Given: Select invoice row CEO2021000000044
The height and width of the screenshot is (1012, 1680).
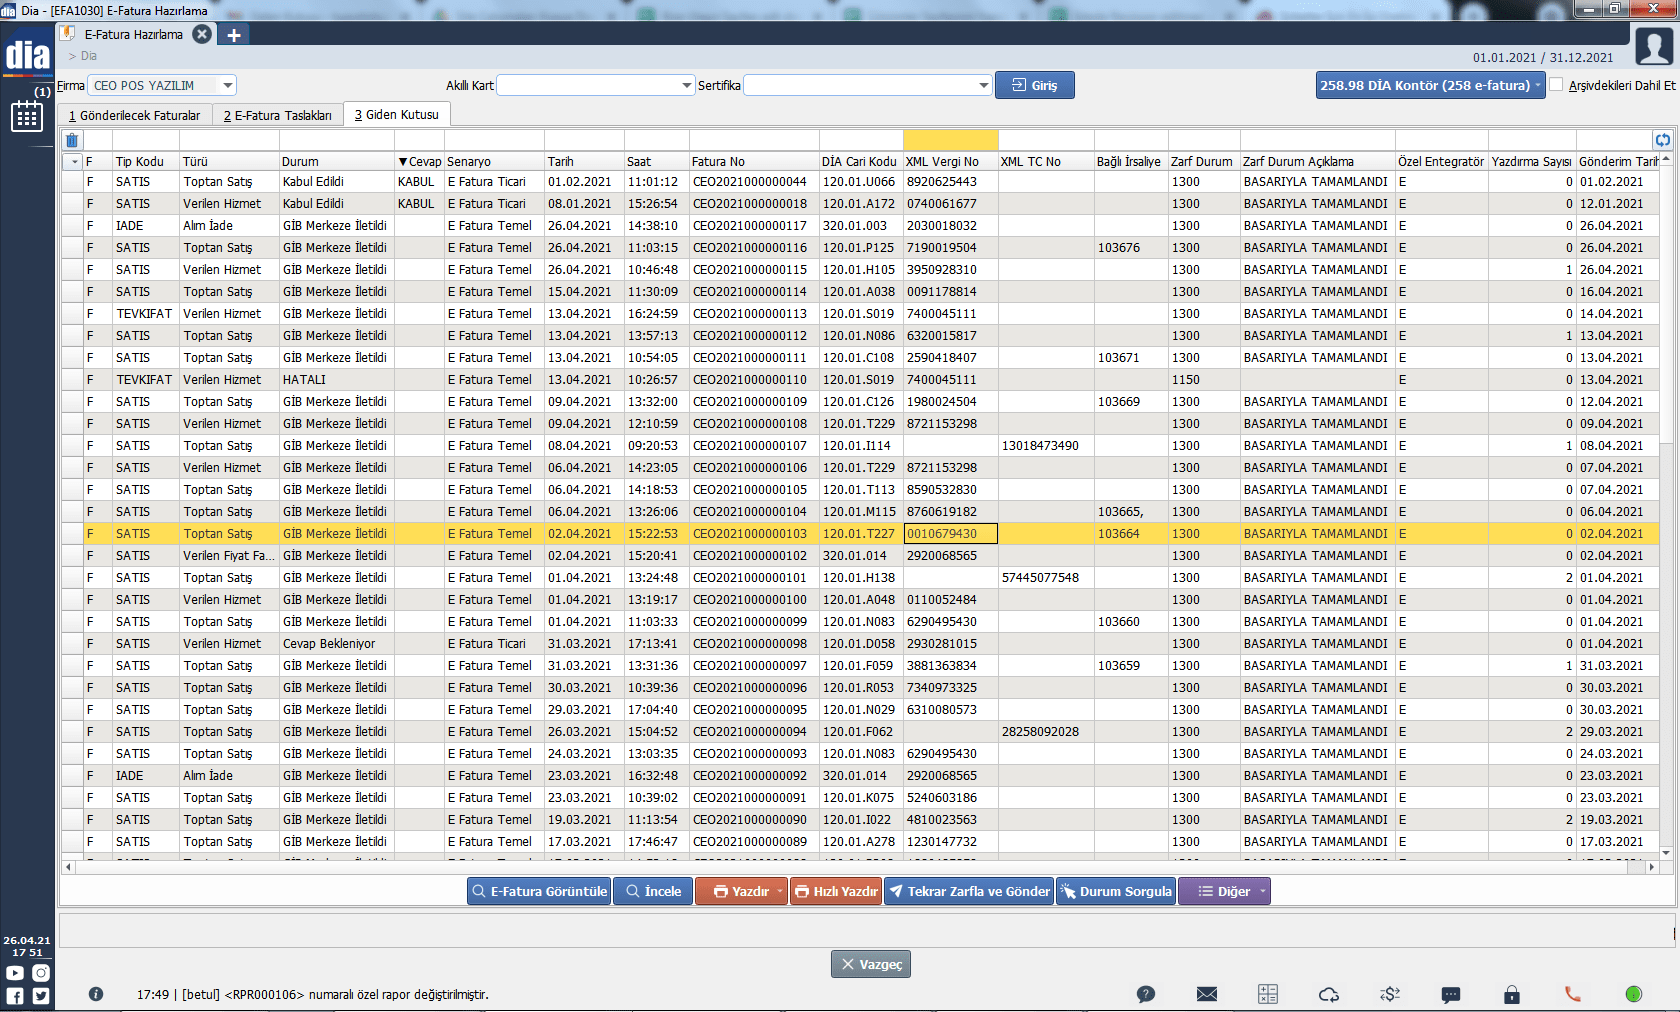Looking at the screenshot, I should coord(860,182).
